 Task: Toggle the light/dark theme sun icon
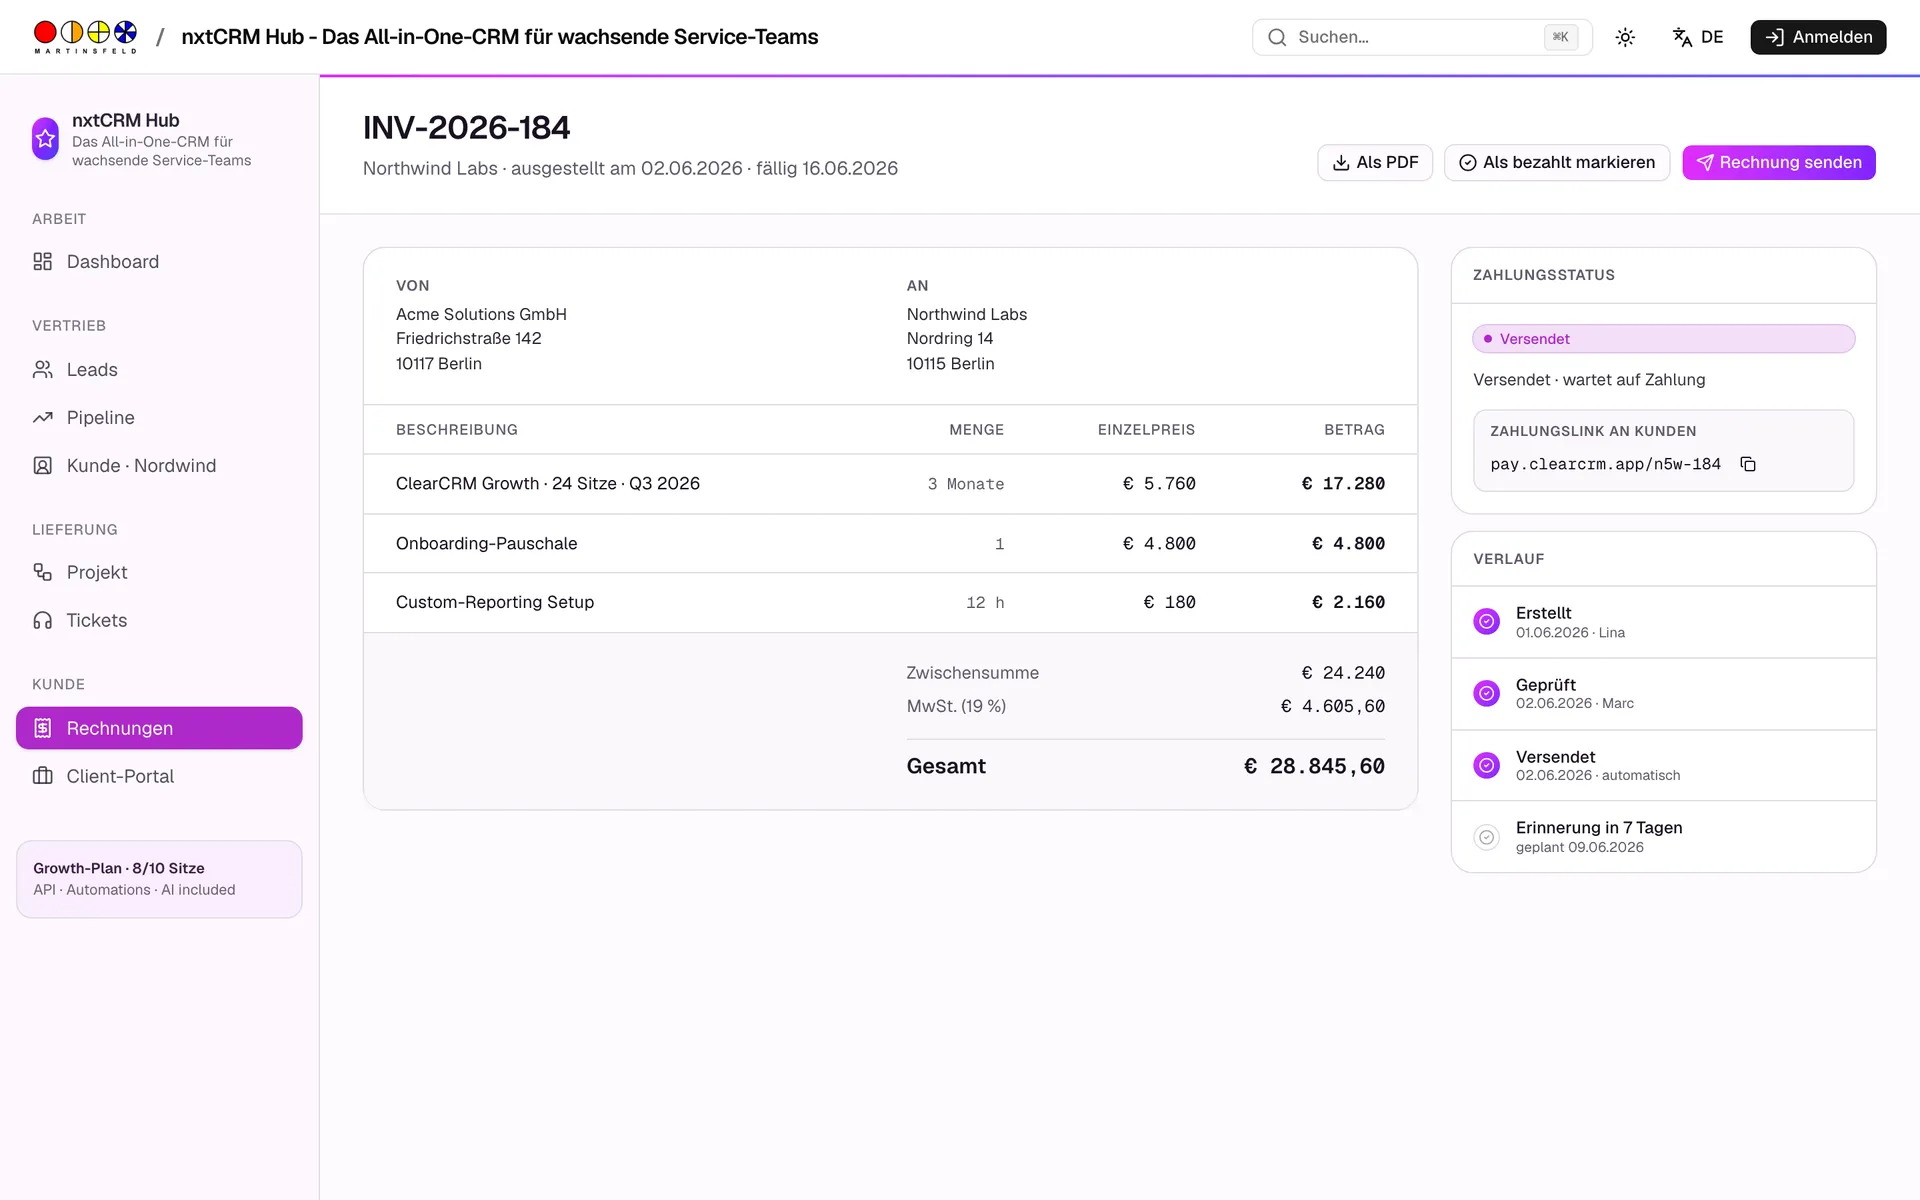1625,37
